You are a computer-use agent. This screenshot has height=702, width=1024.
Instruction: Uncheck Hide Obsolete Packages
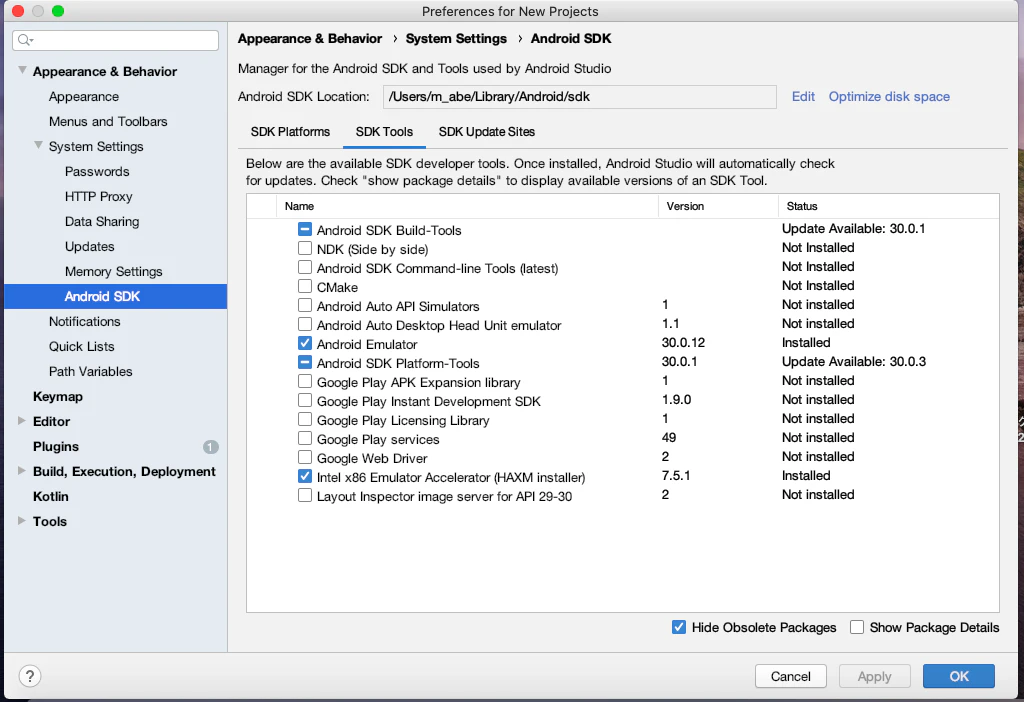click(679, 628)
